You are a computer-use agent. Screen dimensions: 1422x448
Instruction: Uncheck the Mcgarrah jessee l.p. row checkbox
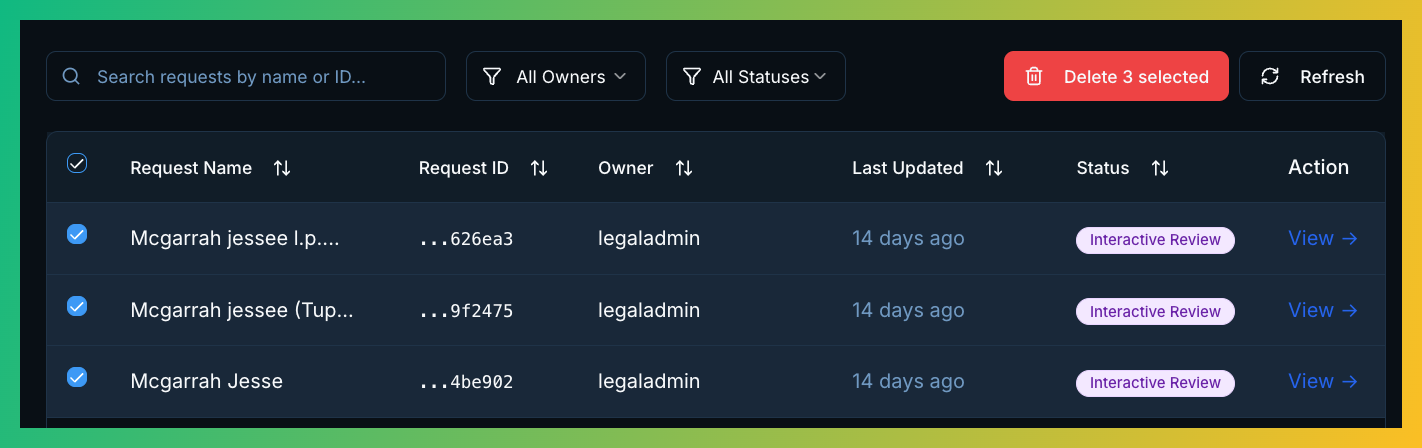point(77,234)
